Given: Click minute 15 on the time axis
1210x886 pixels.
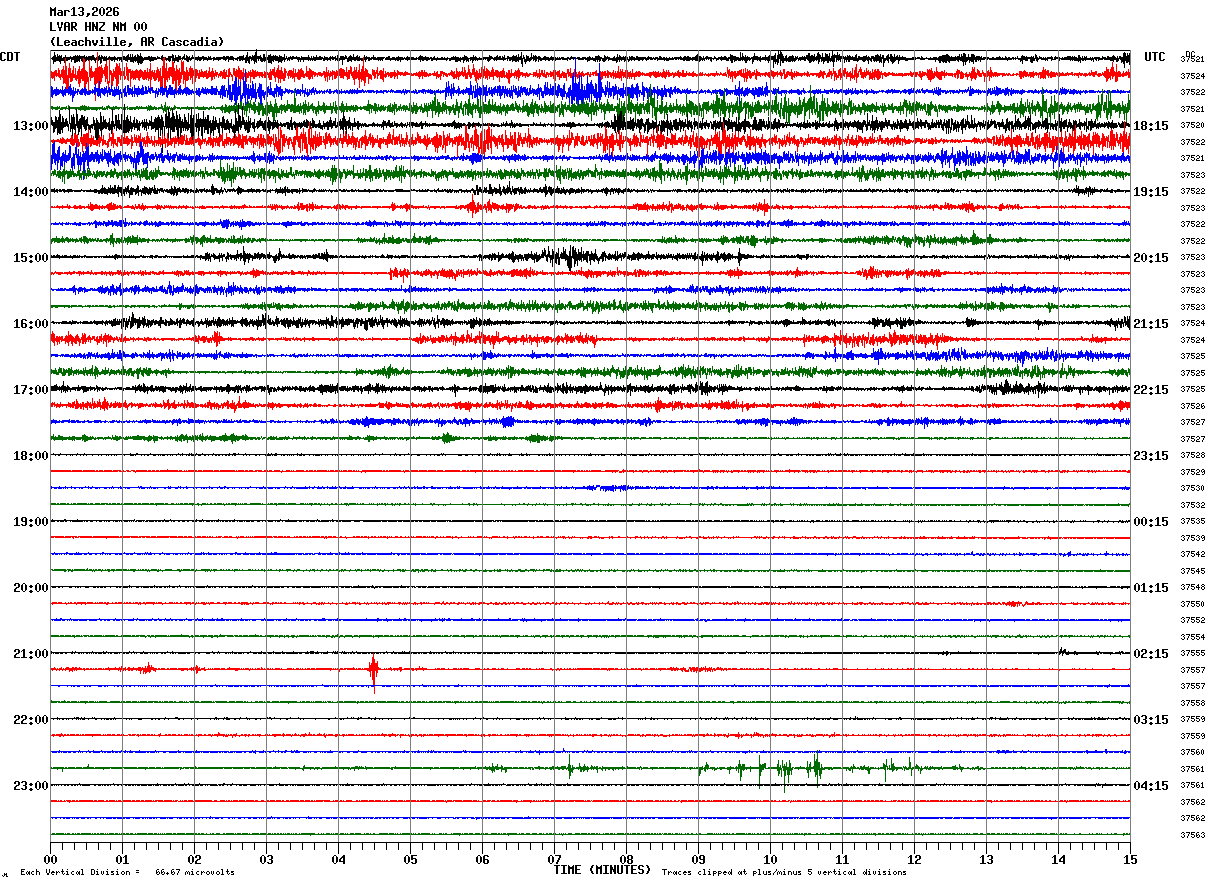Looking at the screenshot, I should click(x=1130, y=860).
